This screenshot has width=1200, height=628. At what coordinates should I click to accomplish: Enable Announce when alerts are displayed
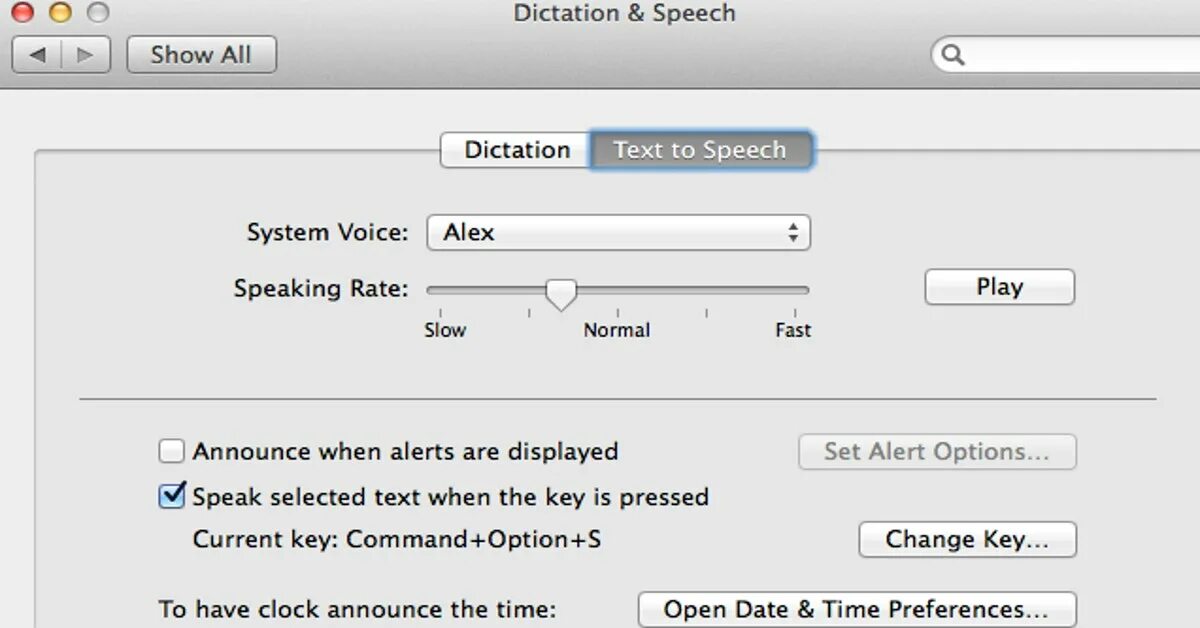pyautogui.click(x=172, y=452)
